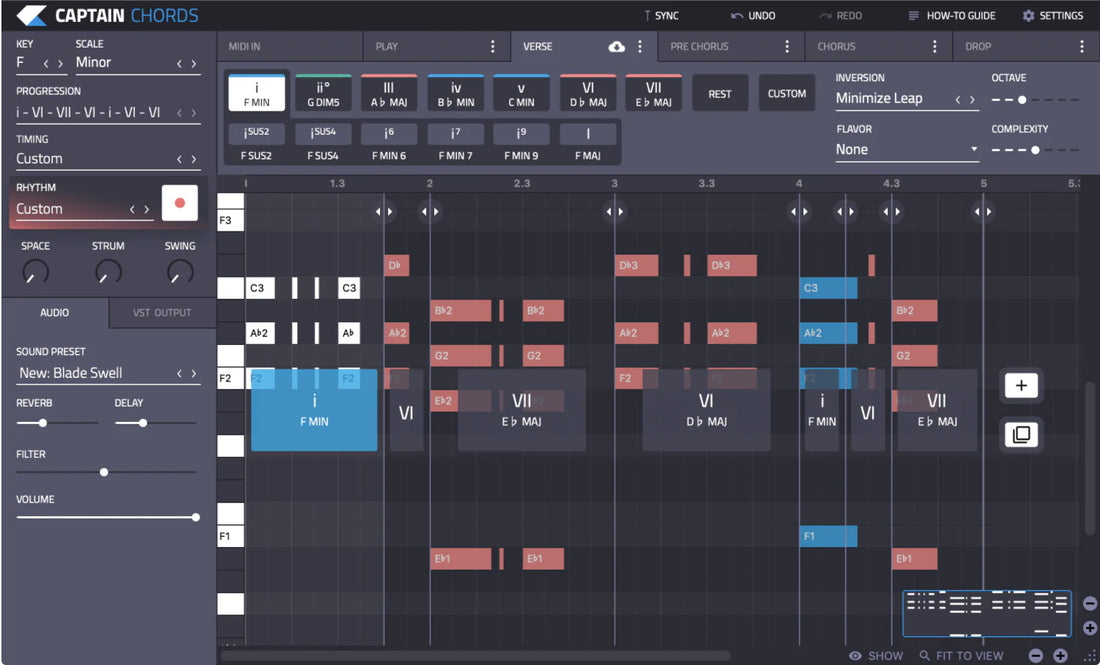Open the Play tab options menu
The image size is (1100, 665).
tap(492, 46)
